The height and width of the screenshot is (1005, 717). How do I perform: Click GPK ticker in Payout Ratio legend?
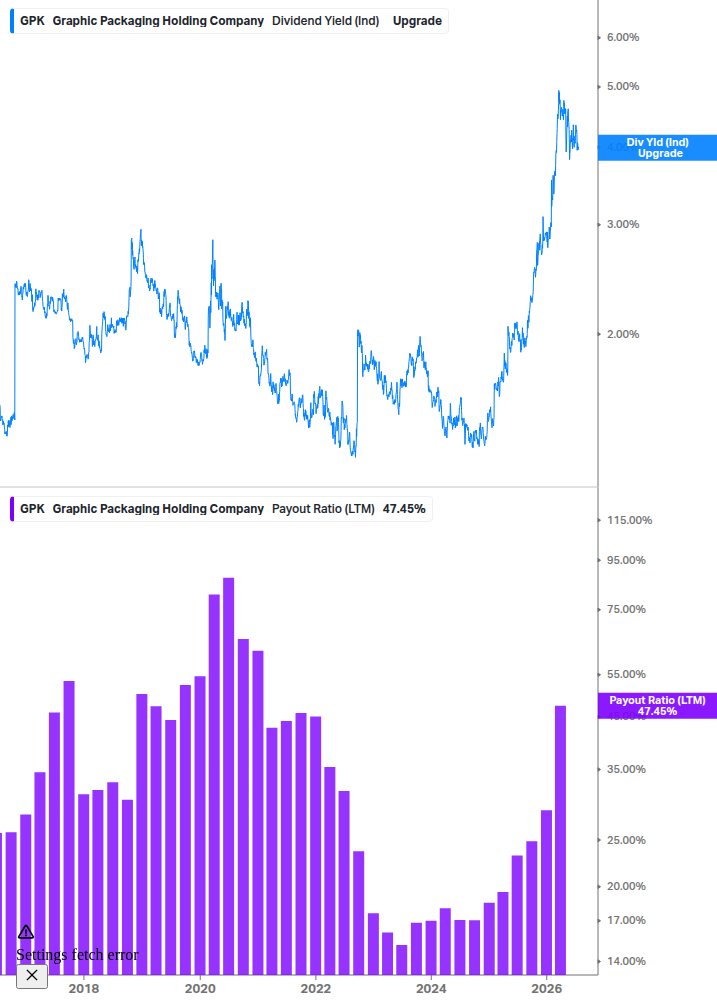32,509
